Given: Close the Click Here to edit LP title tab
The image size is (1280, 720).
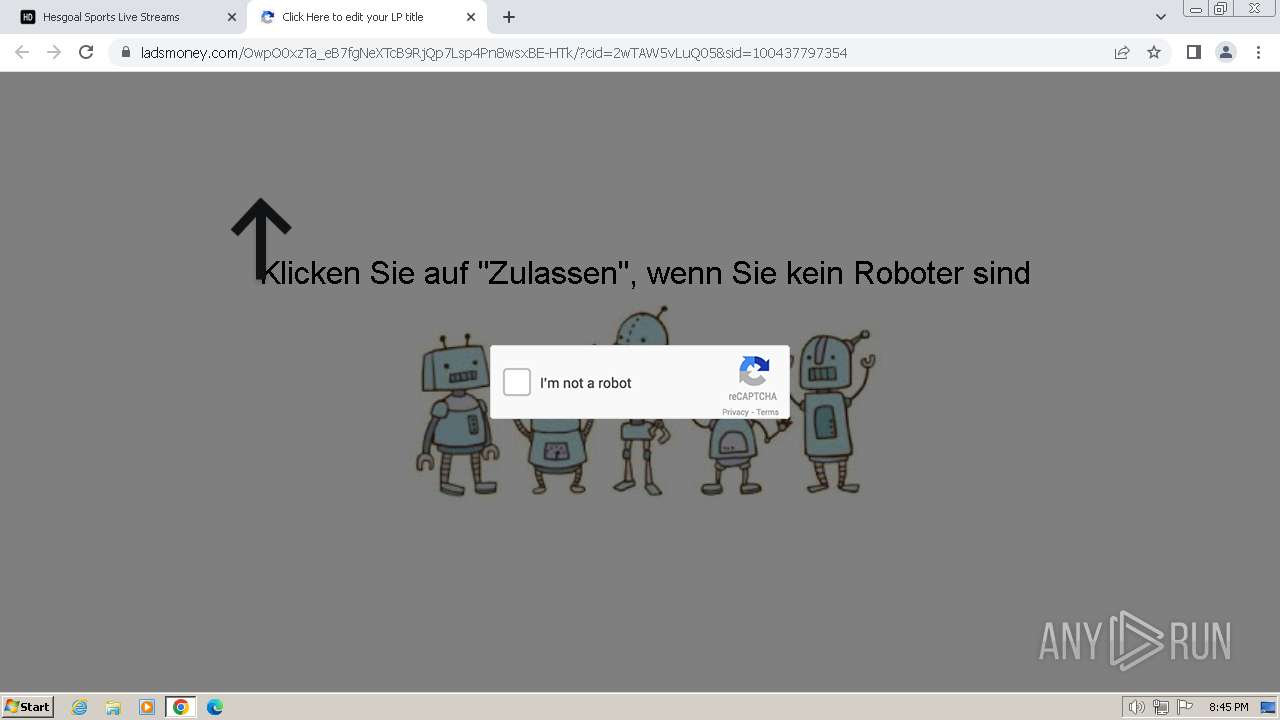Looking at the screenshot, I should click(470, 17).
